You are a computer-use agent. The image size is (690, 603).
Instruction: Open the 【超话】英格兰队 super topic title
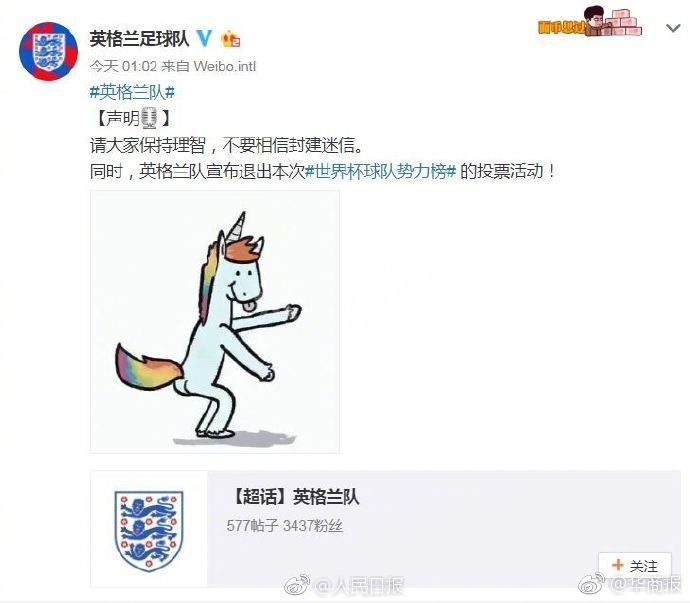pos(295,497)
